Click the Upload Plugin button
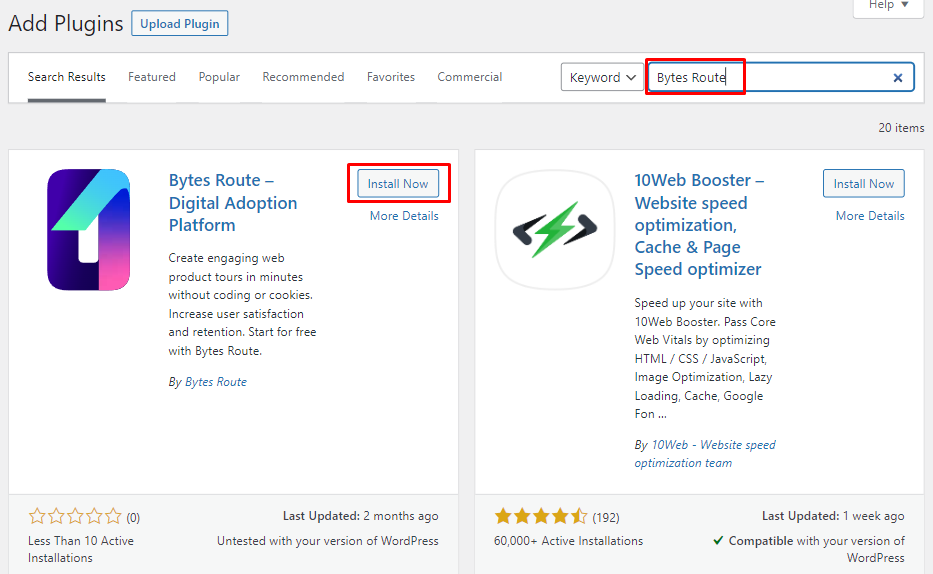The image size is (933, 574). click(180, 24)
